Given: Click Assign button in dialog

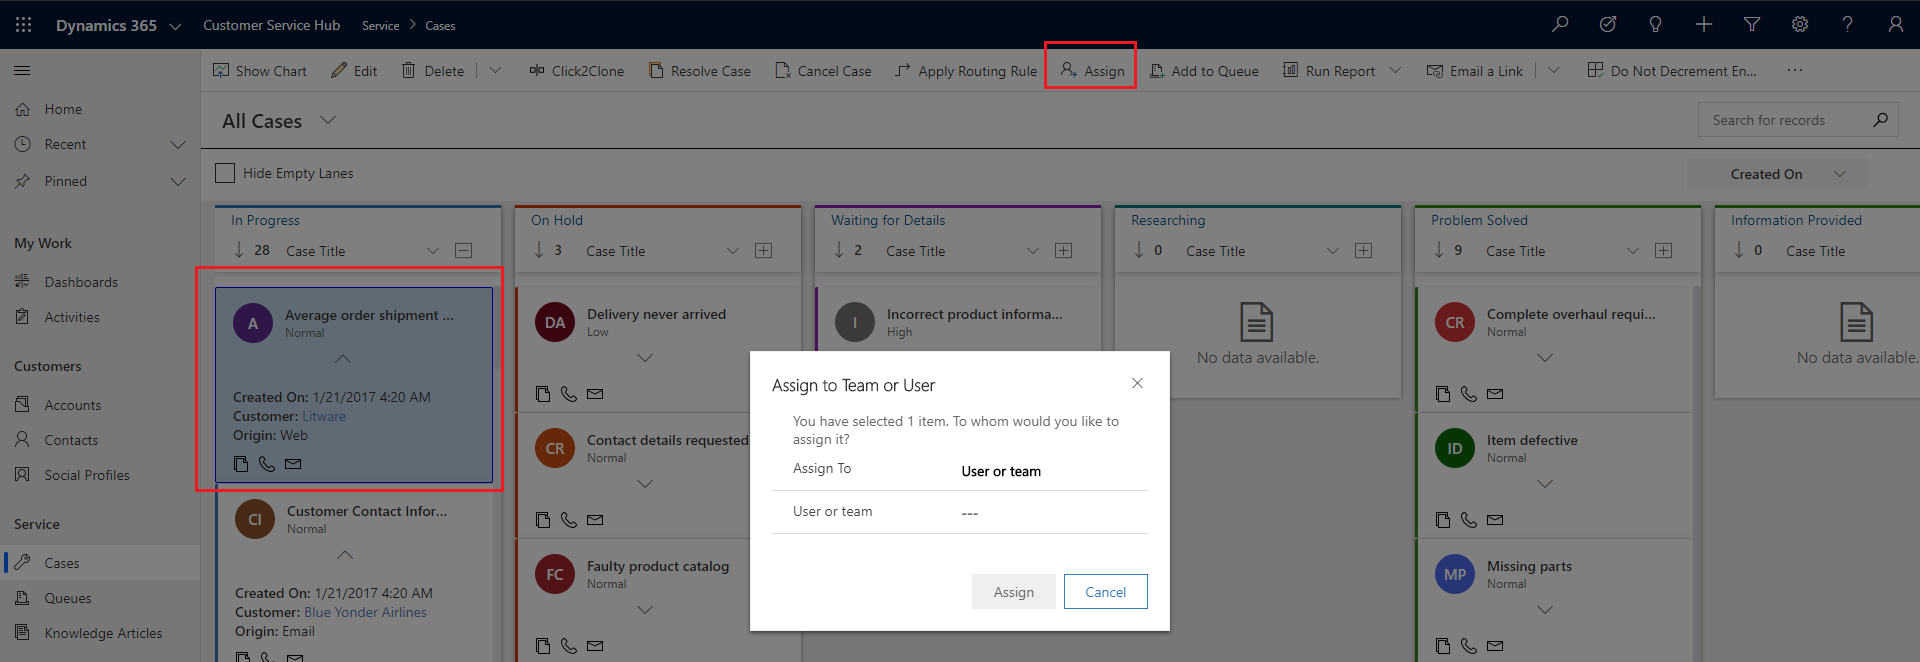Looking at the screenshot, I should coord(1013,592).
